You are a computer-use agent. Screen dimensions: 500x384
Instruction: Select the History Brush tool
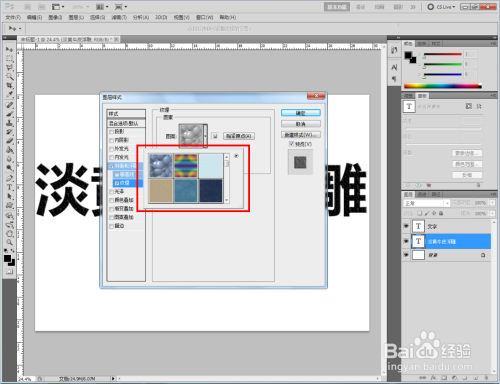[x=9, y=132]
